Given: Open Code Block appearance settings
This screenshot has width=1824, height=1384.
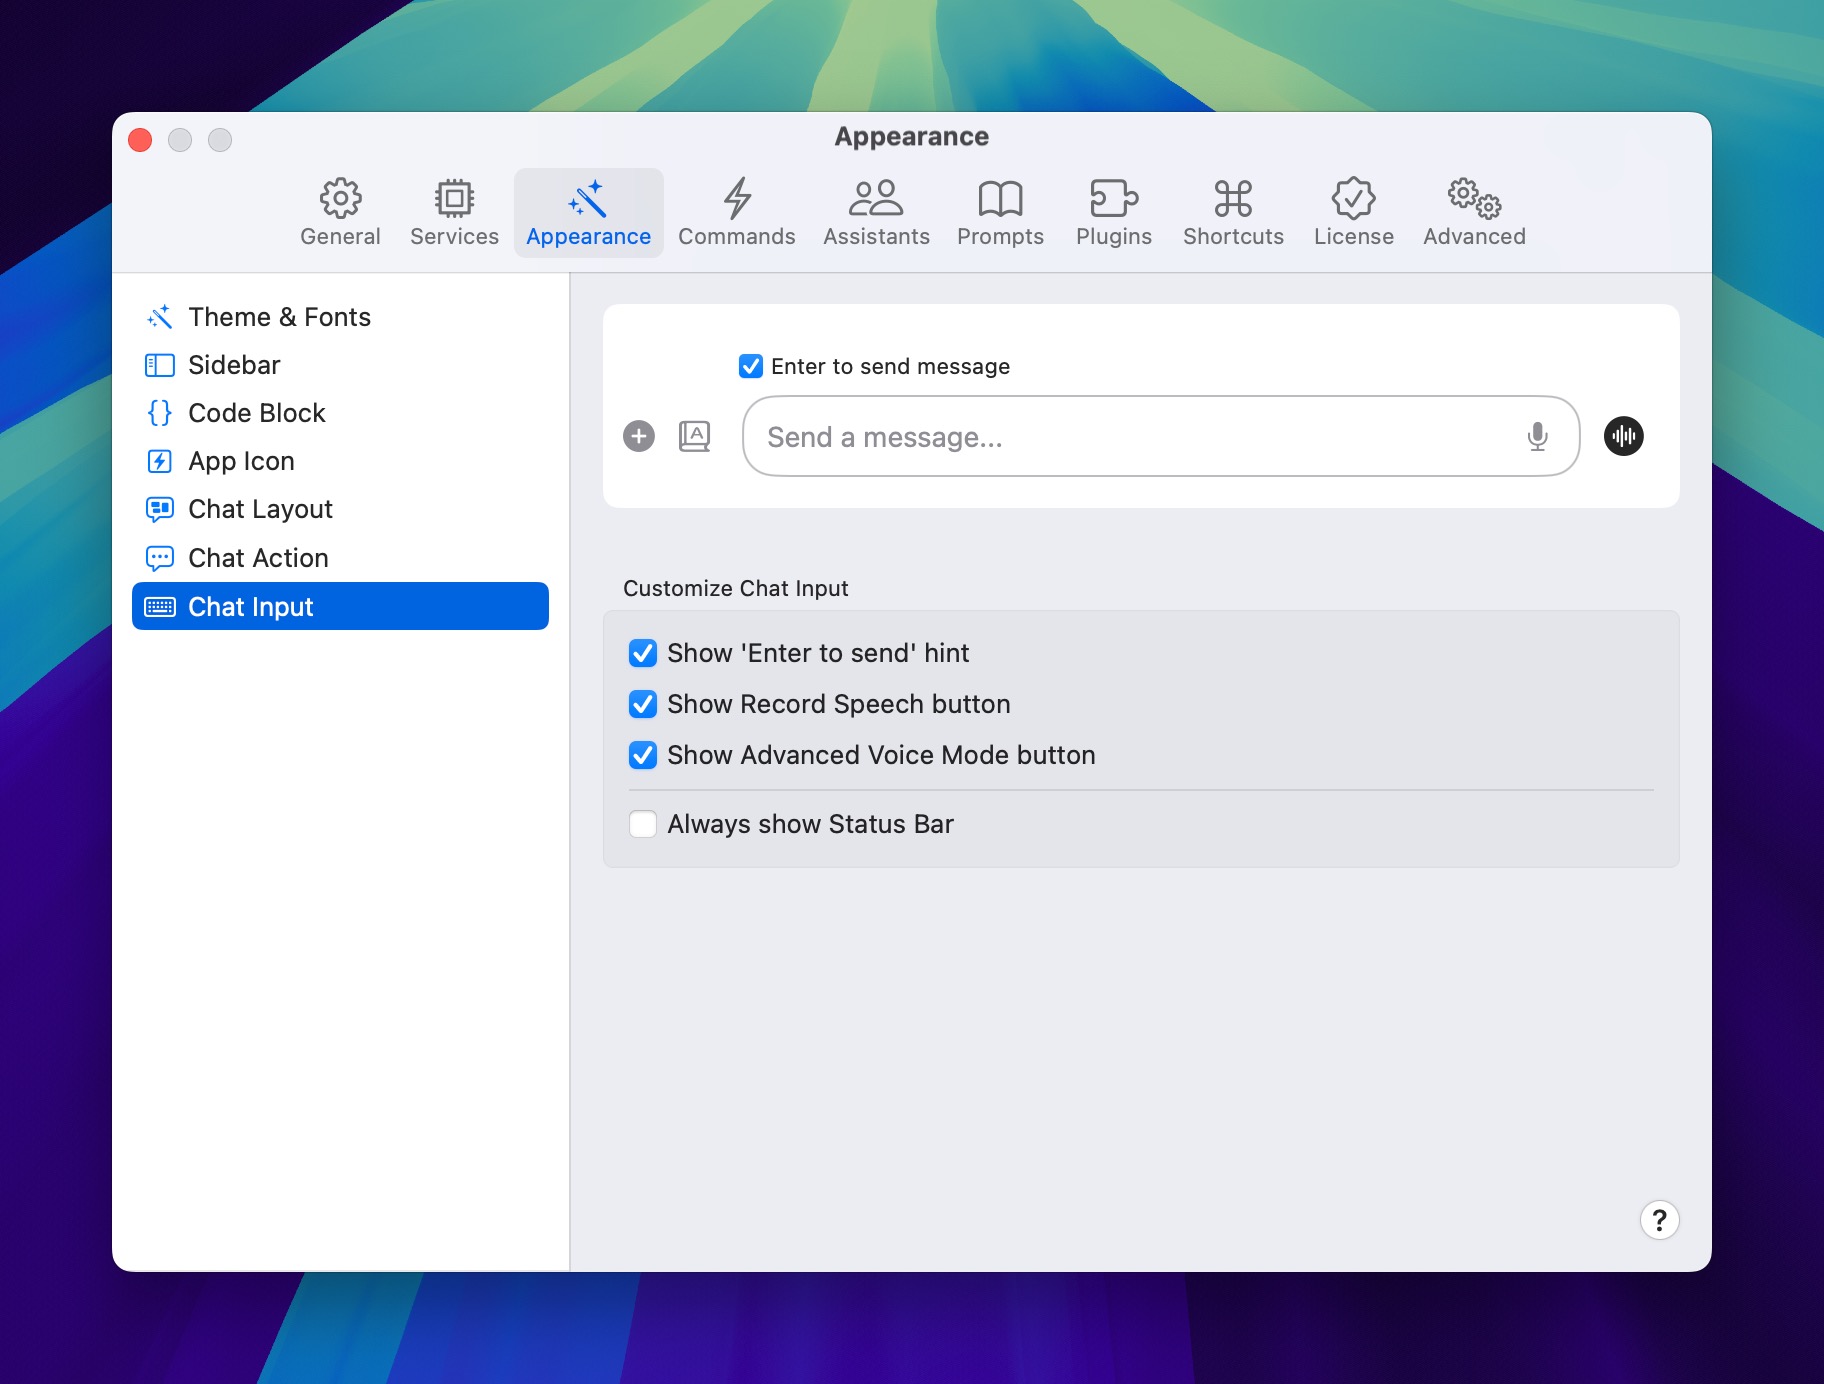Looking at the screenshot, I should coord(257,413).
